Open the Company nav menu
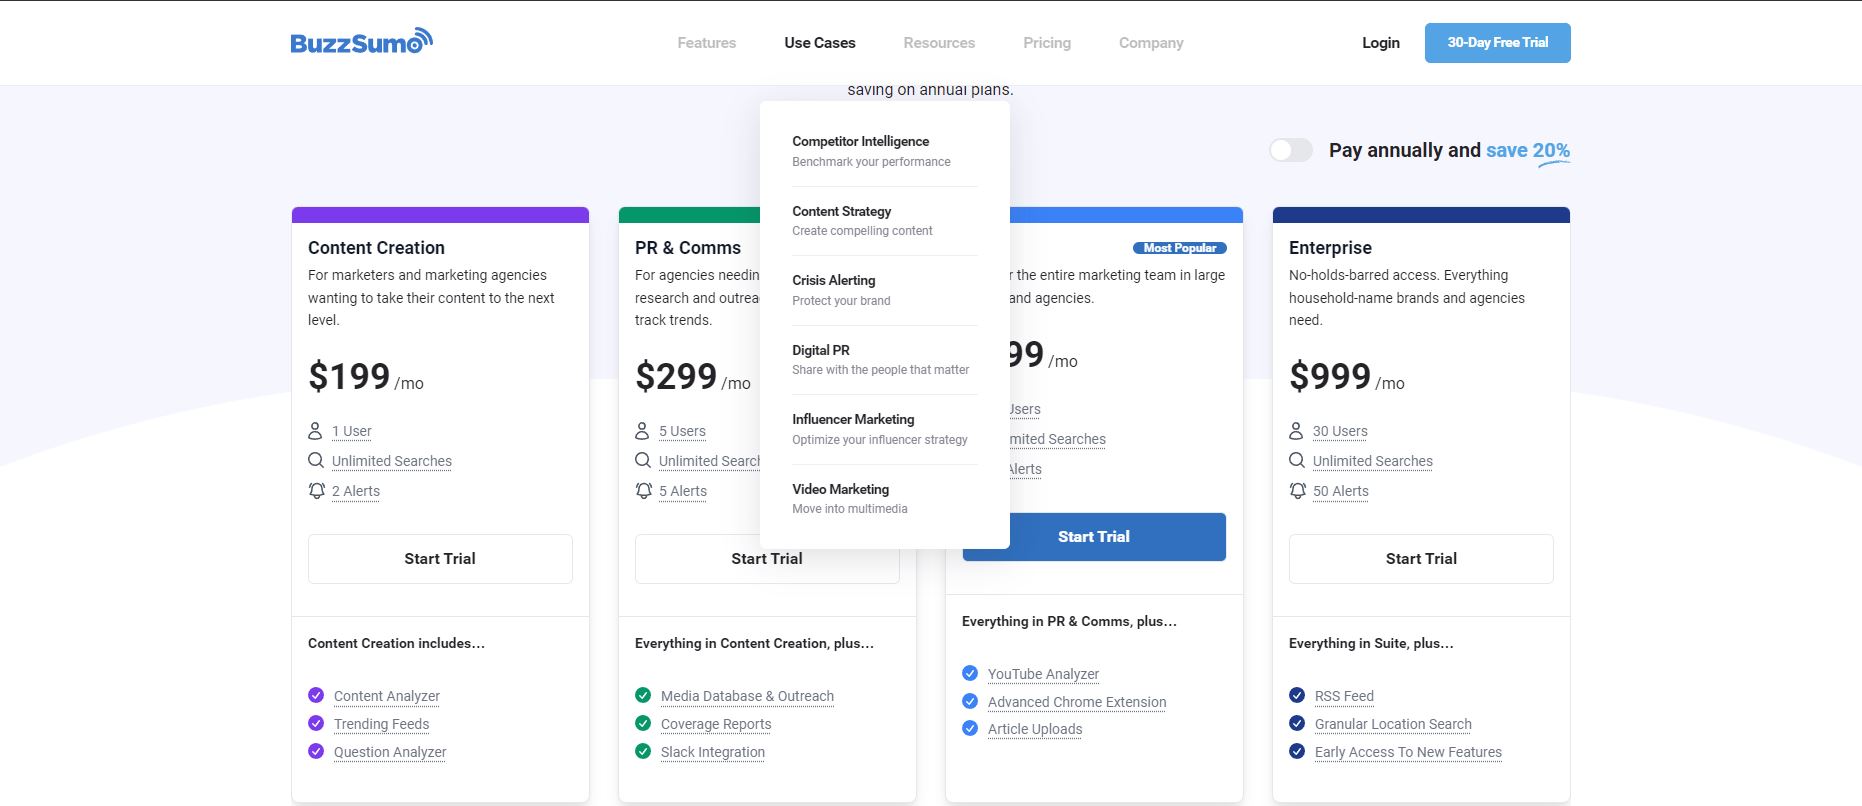Image resolution: width=1862 pixels, height=806 pixels. pos(1151,43)
